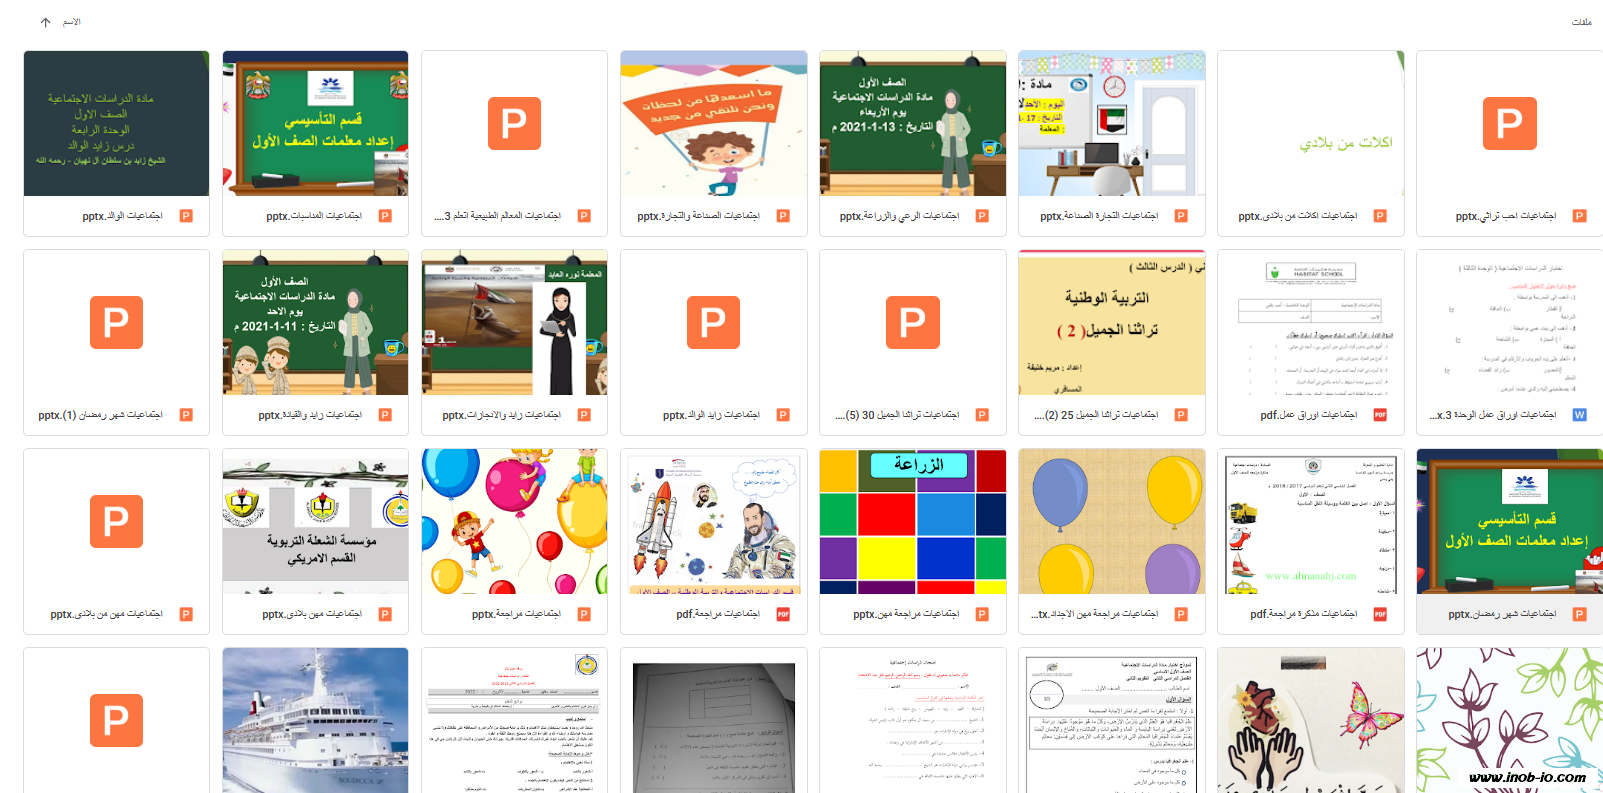Click the PowerPoint icon of اجتماعيات الوالد.pptx
This screenshot has width=1603, height=793.
(x=186, y=216)
